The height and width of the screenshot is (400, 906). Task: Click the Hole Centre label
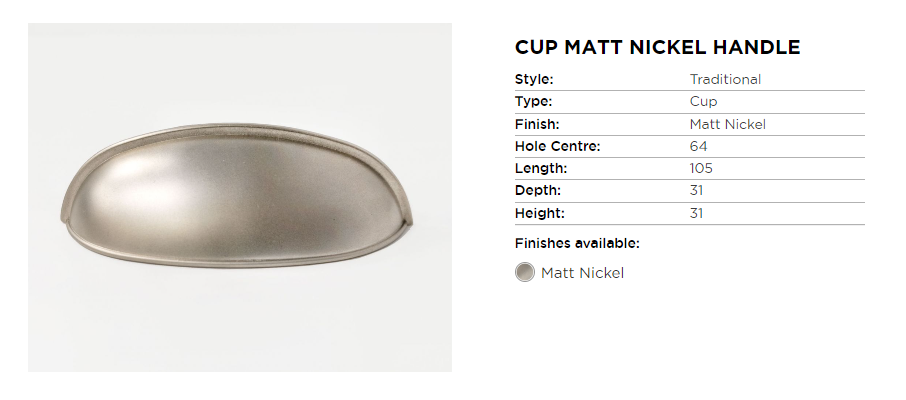pyautogui.click(x=557, y=147)
